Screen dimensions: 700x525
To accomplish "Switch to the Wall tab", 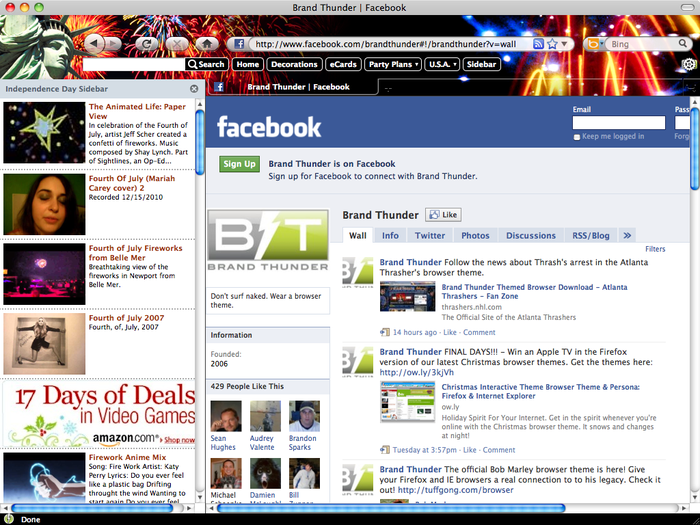I will tap(358, 235).
